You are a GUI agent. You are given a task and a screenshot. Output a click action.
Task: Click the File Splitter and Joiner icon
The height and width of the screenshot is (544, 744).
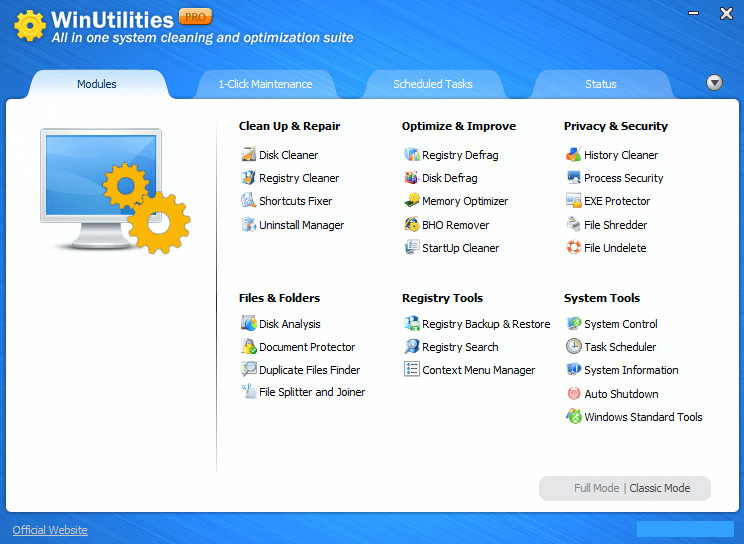(249, 392)
